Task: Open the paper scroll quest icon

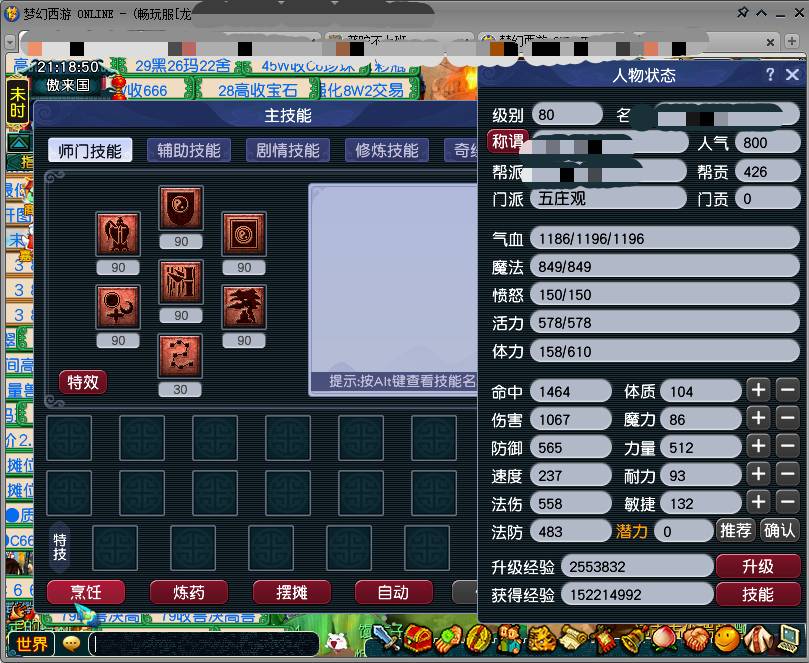Action: pos(573,638)
